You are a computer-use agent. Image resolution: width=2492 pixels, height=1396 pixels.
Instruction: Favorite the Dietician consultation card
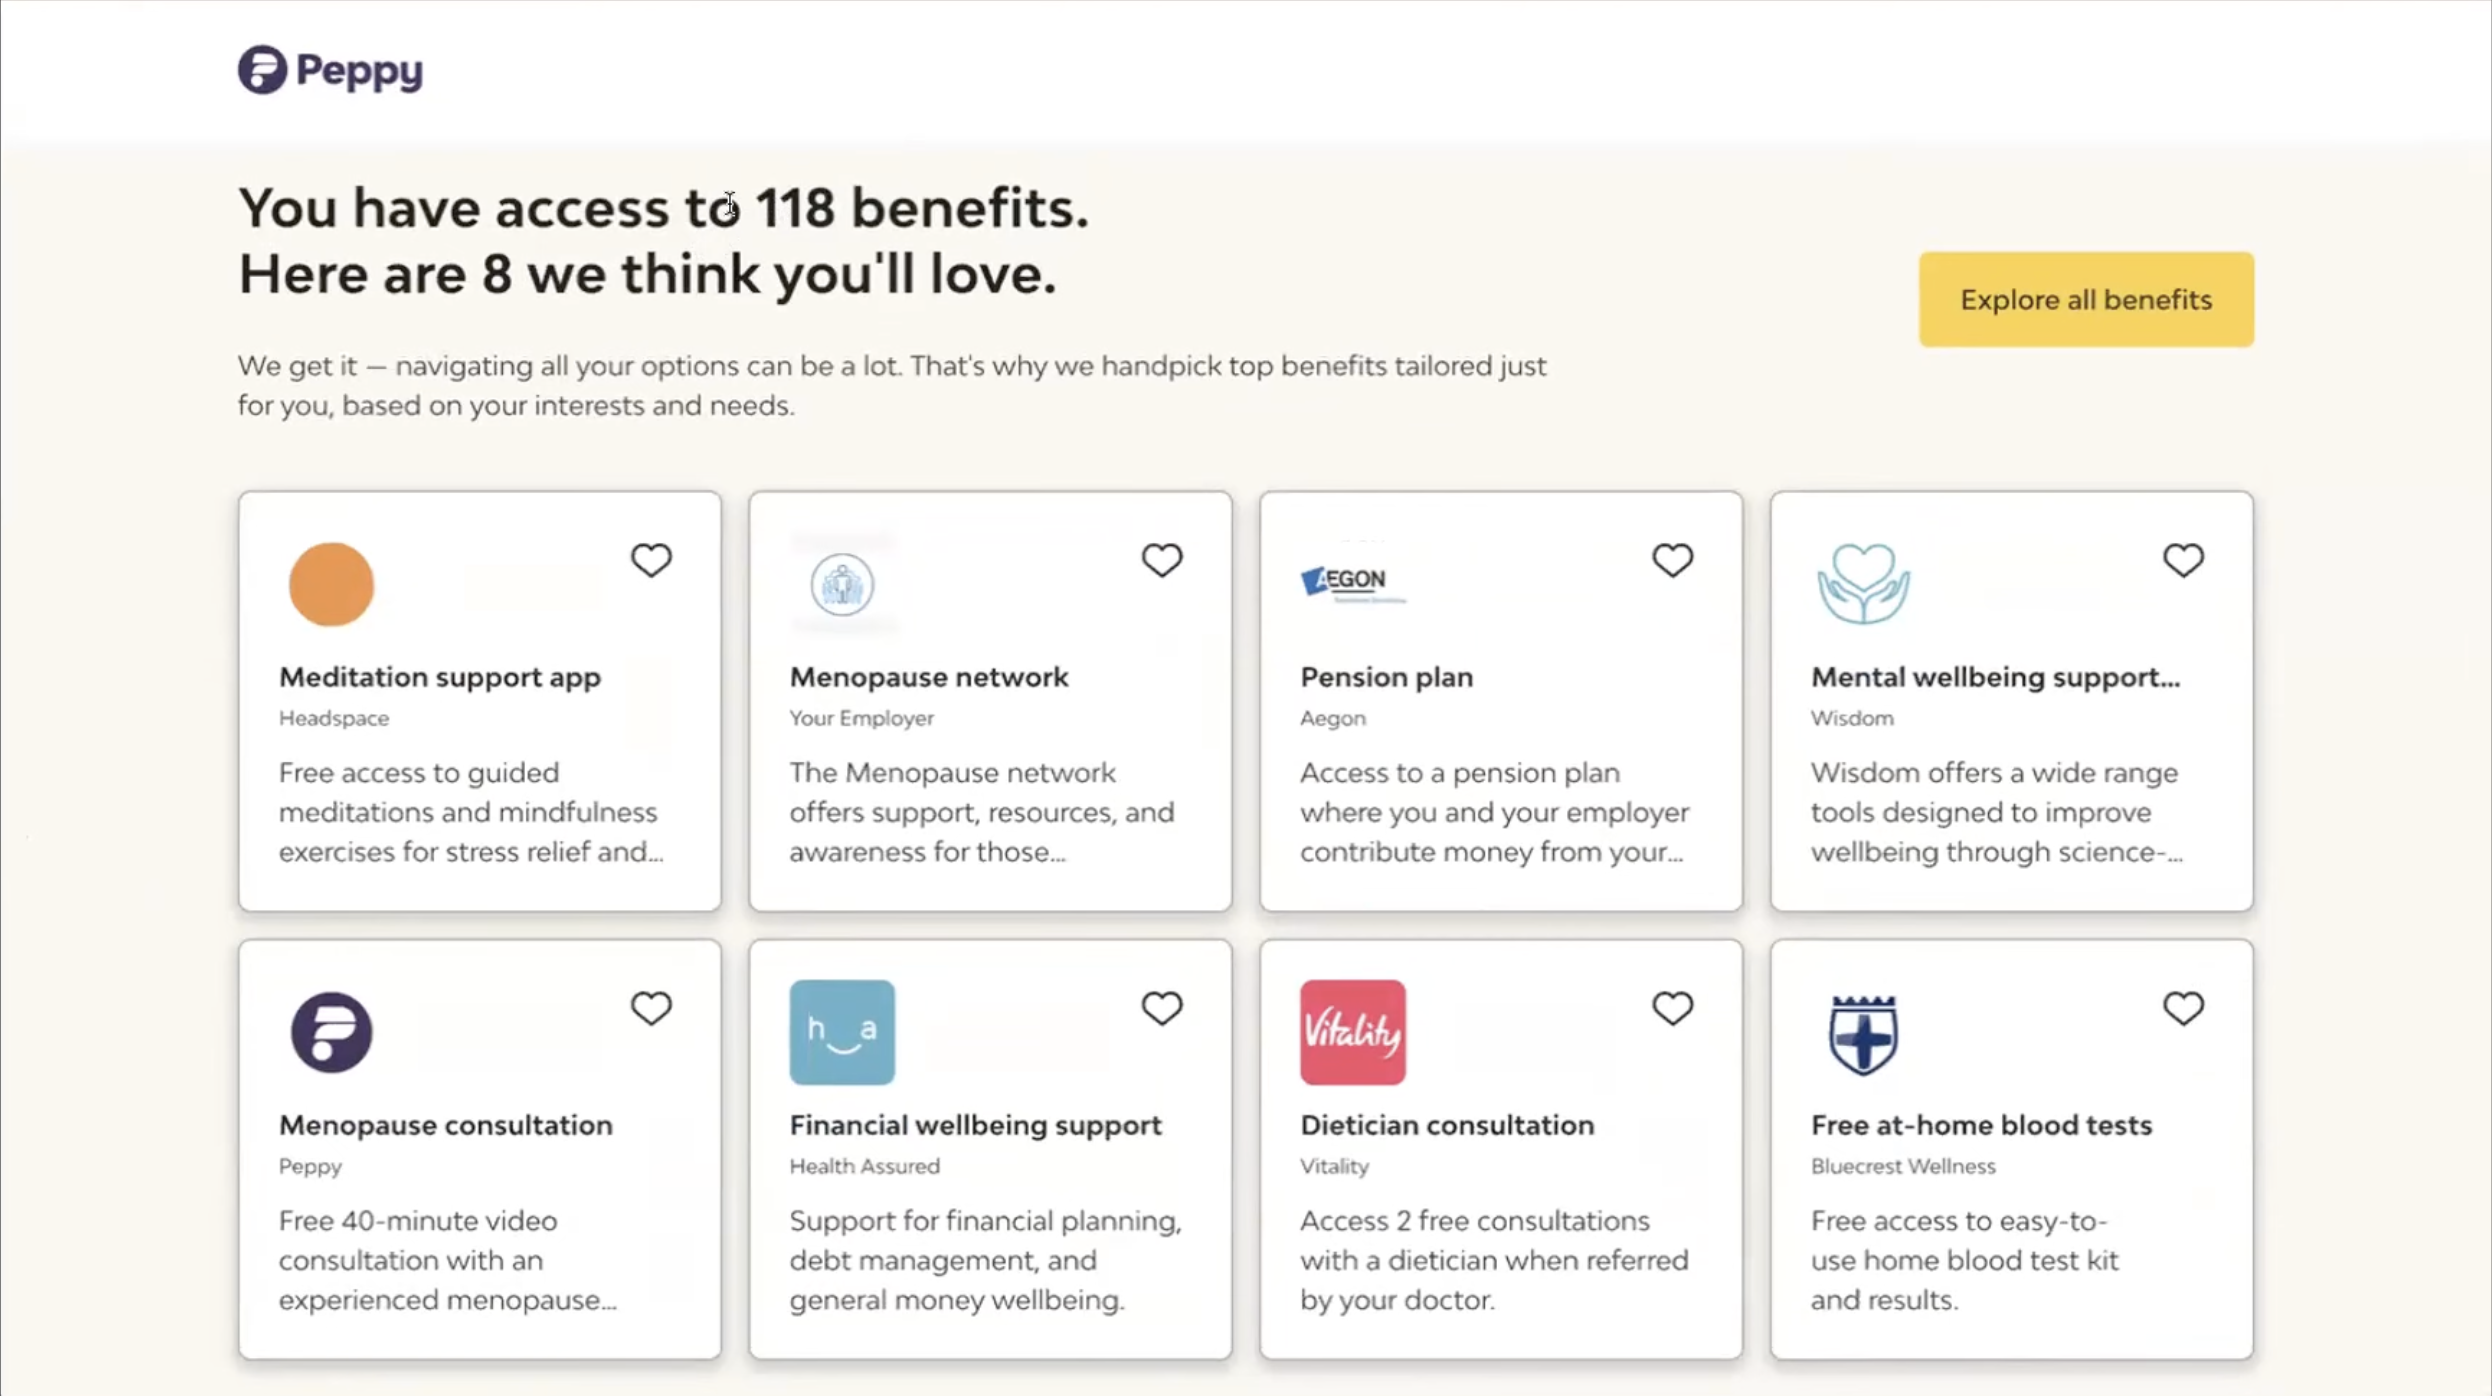[x=1672, y=1008]
